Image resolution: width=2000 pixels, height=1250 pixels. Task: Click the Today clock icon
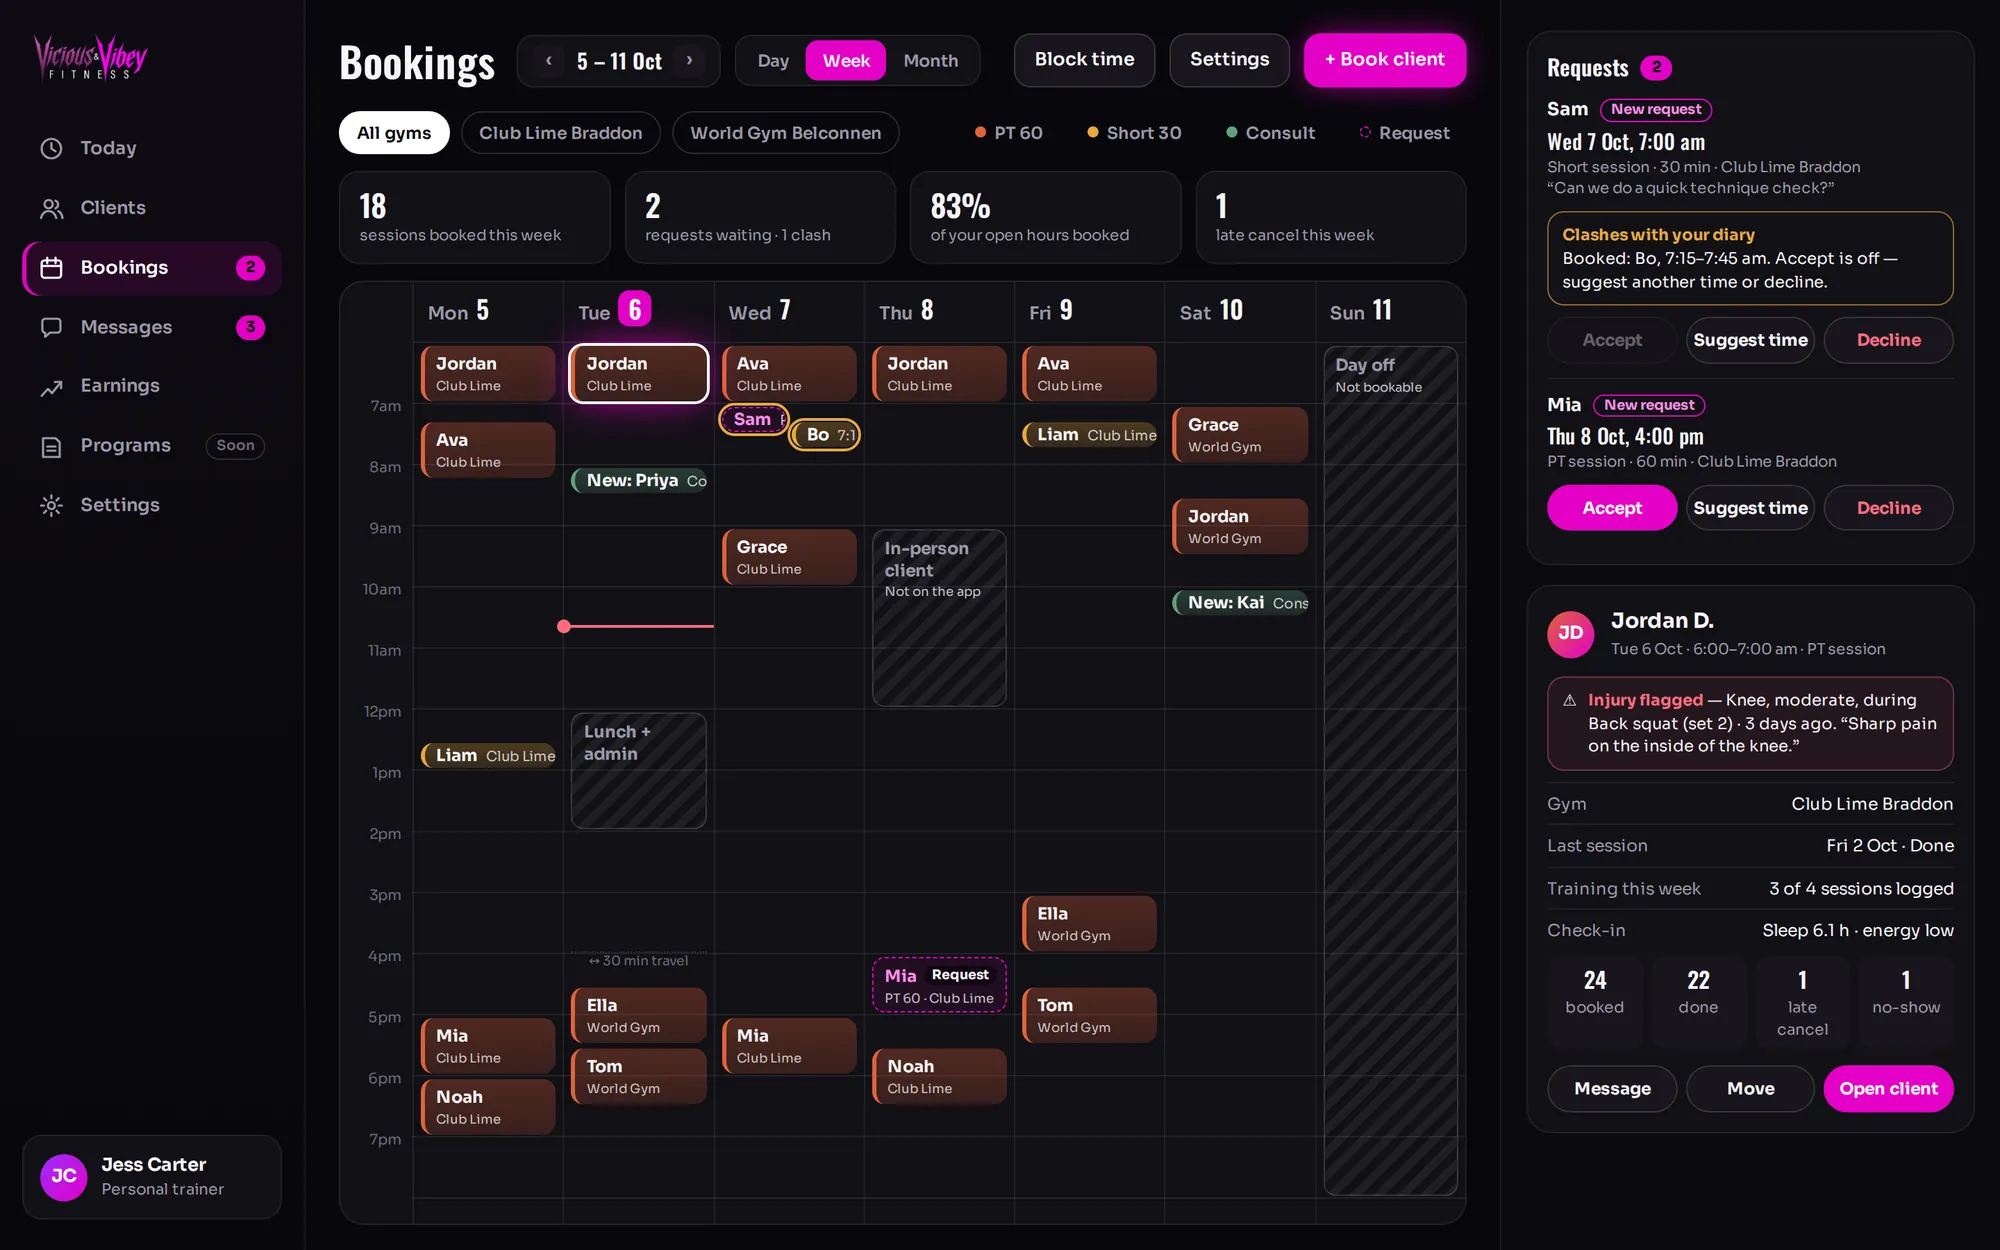coord(51,148)
